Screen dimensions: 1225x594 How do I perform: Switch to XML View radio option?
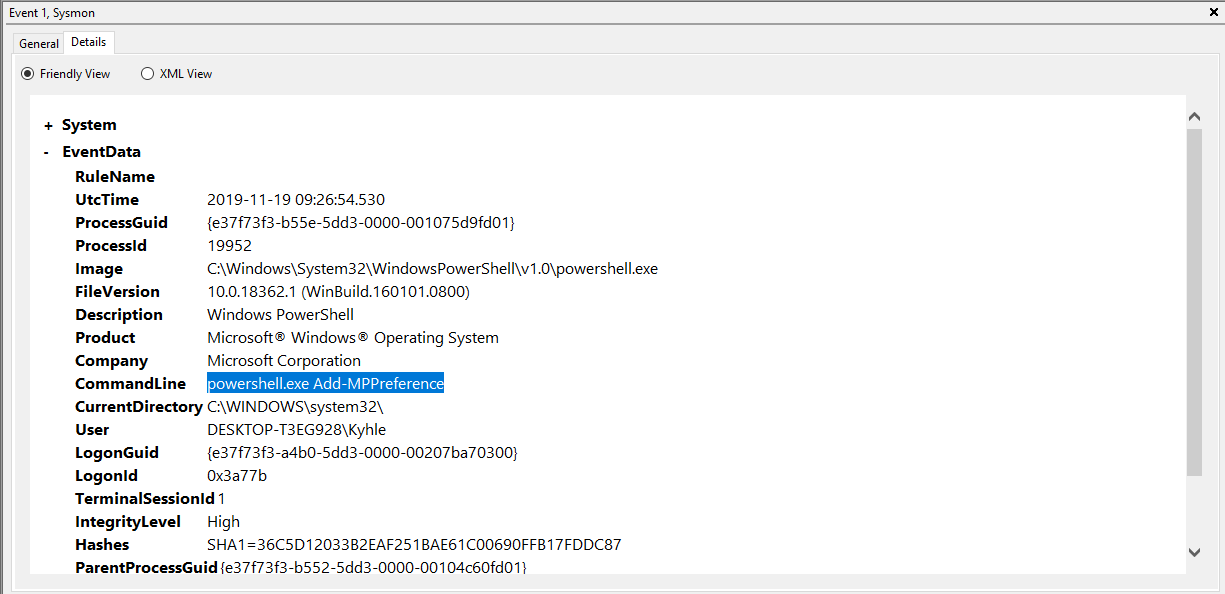tap(148, 74)
